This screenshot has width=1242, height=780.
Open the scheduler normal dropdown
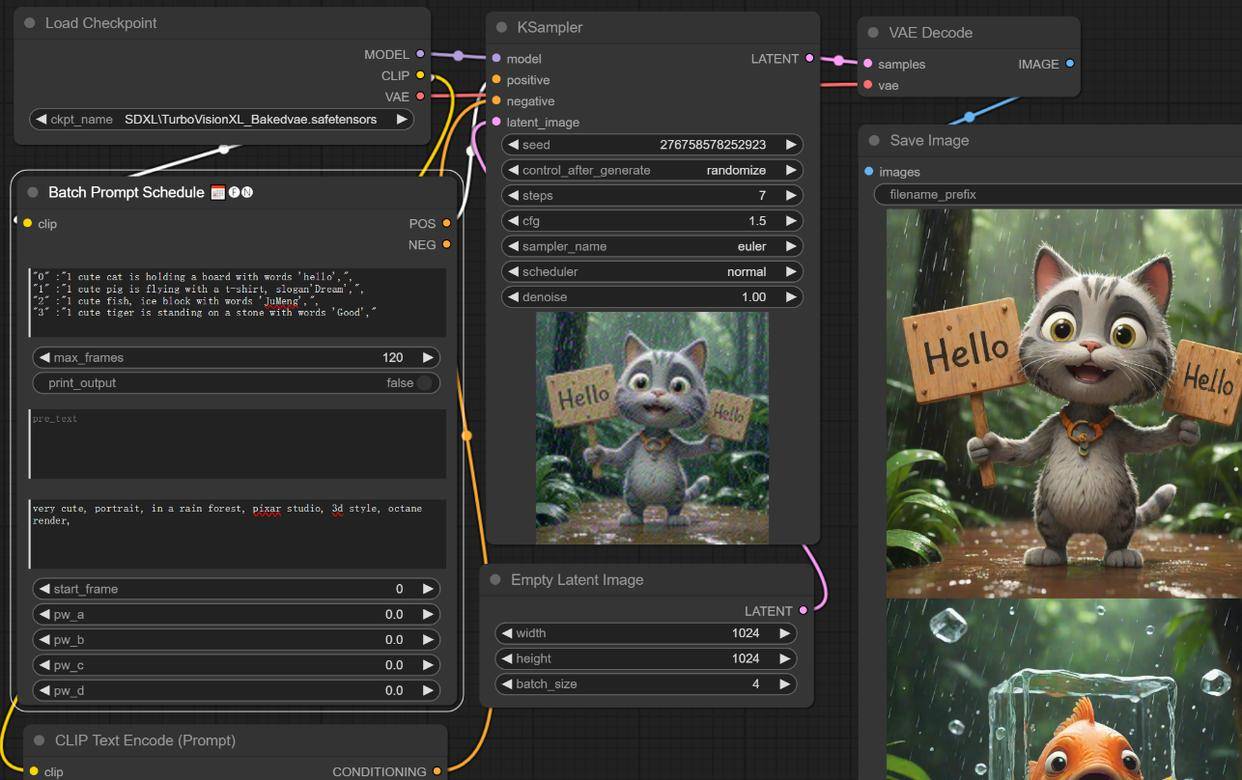coord(651,272)
